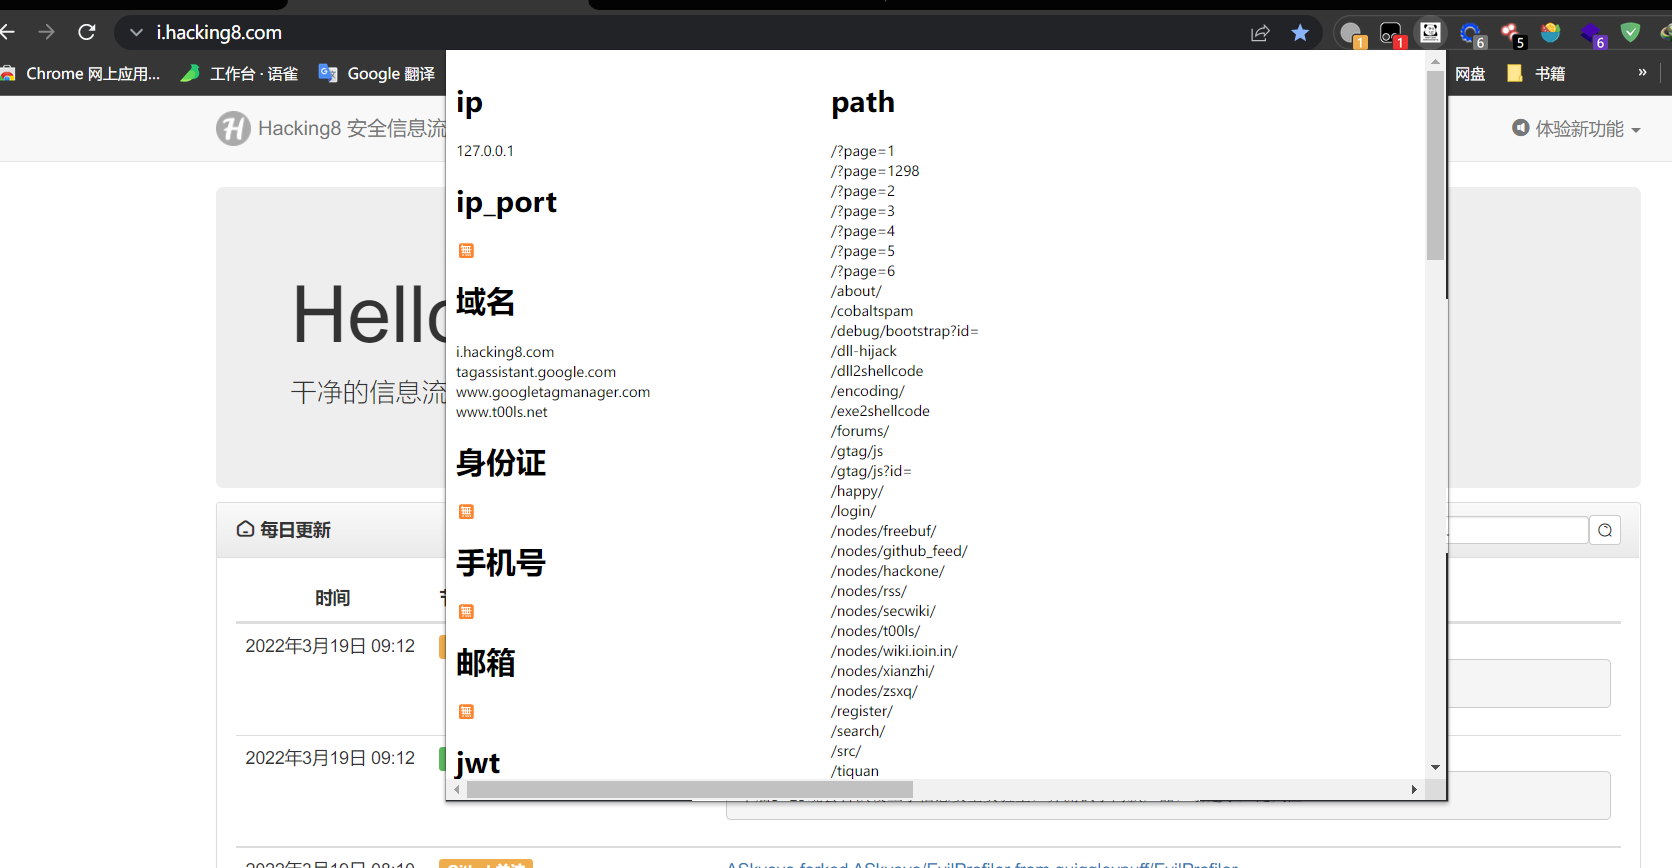Click the search magnifier button
This screenshot has height=868, width=1672.
(x=1605, y=530)
